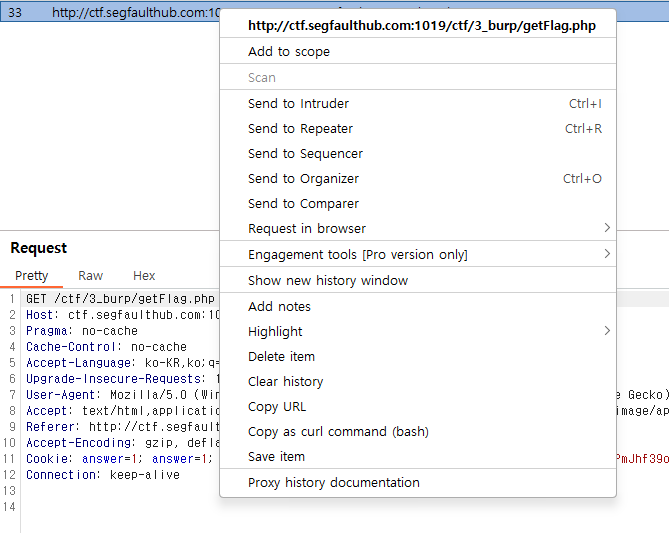669x533 pixels.
Task: Open Proxy history documentation
Action: [334, 483]
